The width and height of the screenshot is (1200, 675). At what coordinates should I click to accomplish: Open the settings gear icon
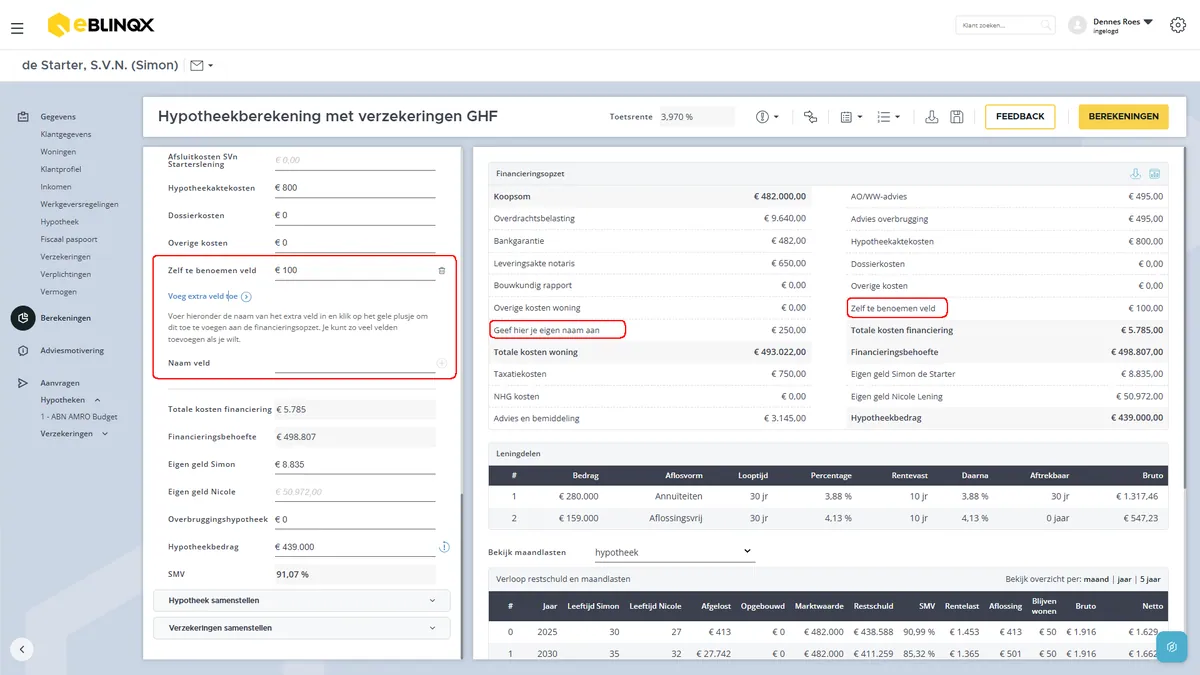(x=1177, y=25)
